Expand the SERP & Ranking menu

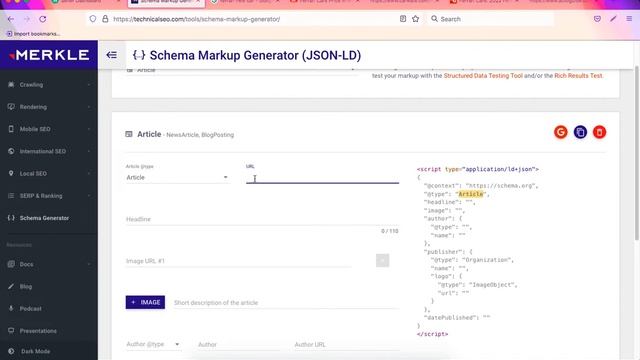pyautogui.click(x=49, y=196)
